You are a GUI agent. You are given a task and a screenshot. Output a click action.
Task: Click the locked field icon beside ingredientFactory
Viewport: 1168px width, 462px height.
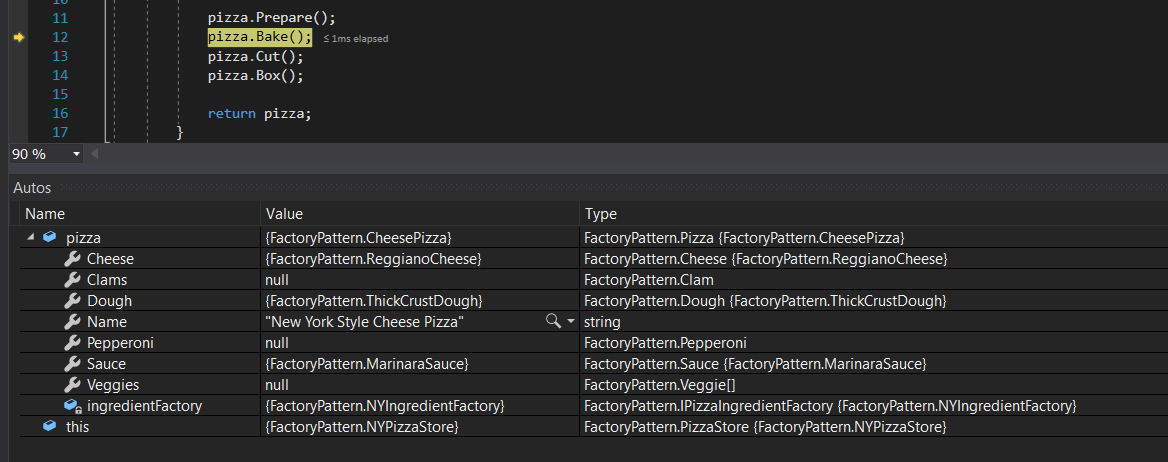tap(72, 406)
